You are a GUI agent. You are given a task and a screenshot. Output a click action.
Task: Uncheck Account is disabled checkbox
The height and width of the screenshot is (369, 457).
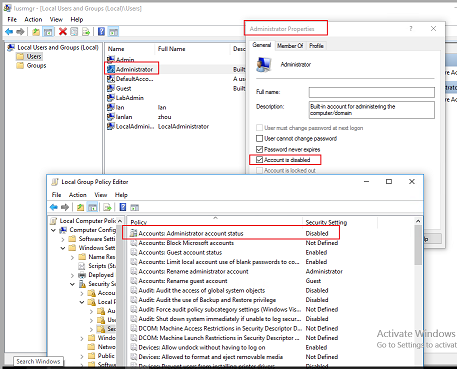(x=259, y=160)
